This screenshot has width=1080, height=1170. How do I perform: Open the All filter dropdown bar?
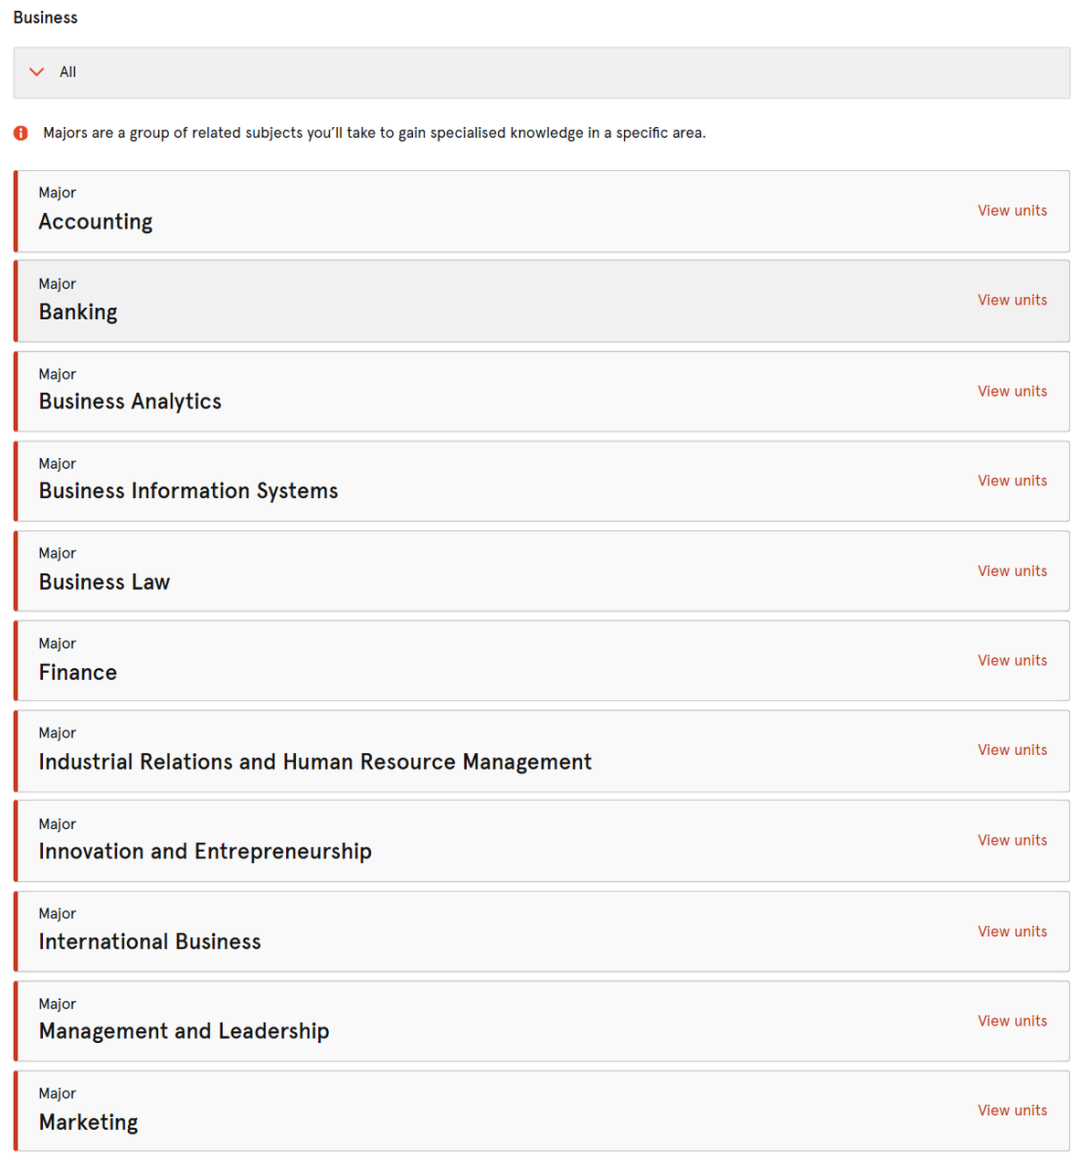541,72
